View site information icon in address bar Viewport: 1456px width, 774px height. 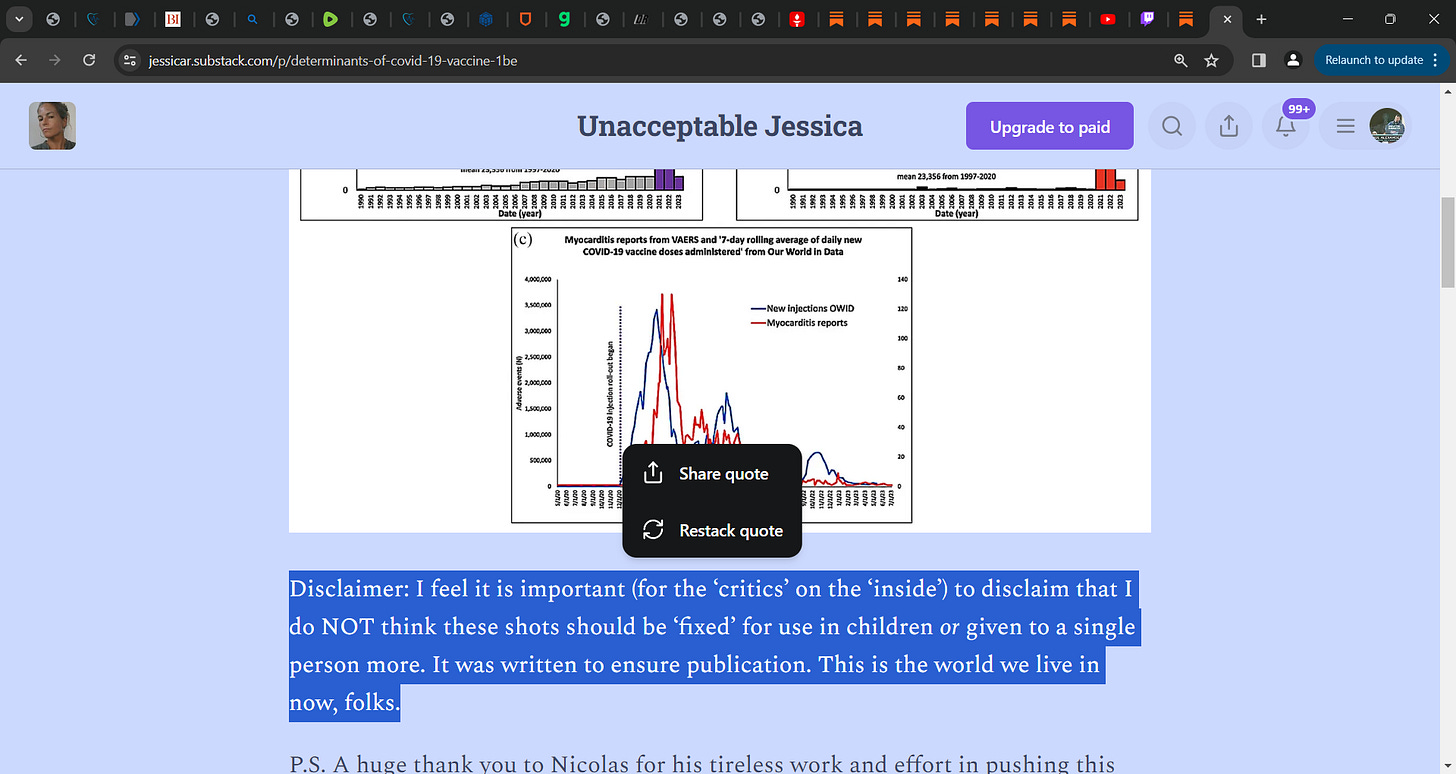[x=128, y=60]
